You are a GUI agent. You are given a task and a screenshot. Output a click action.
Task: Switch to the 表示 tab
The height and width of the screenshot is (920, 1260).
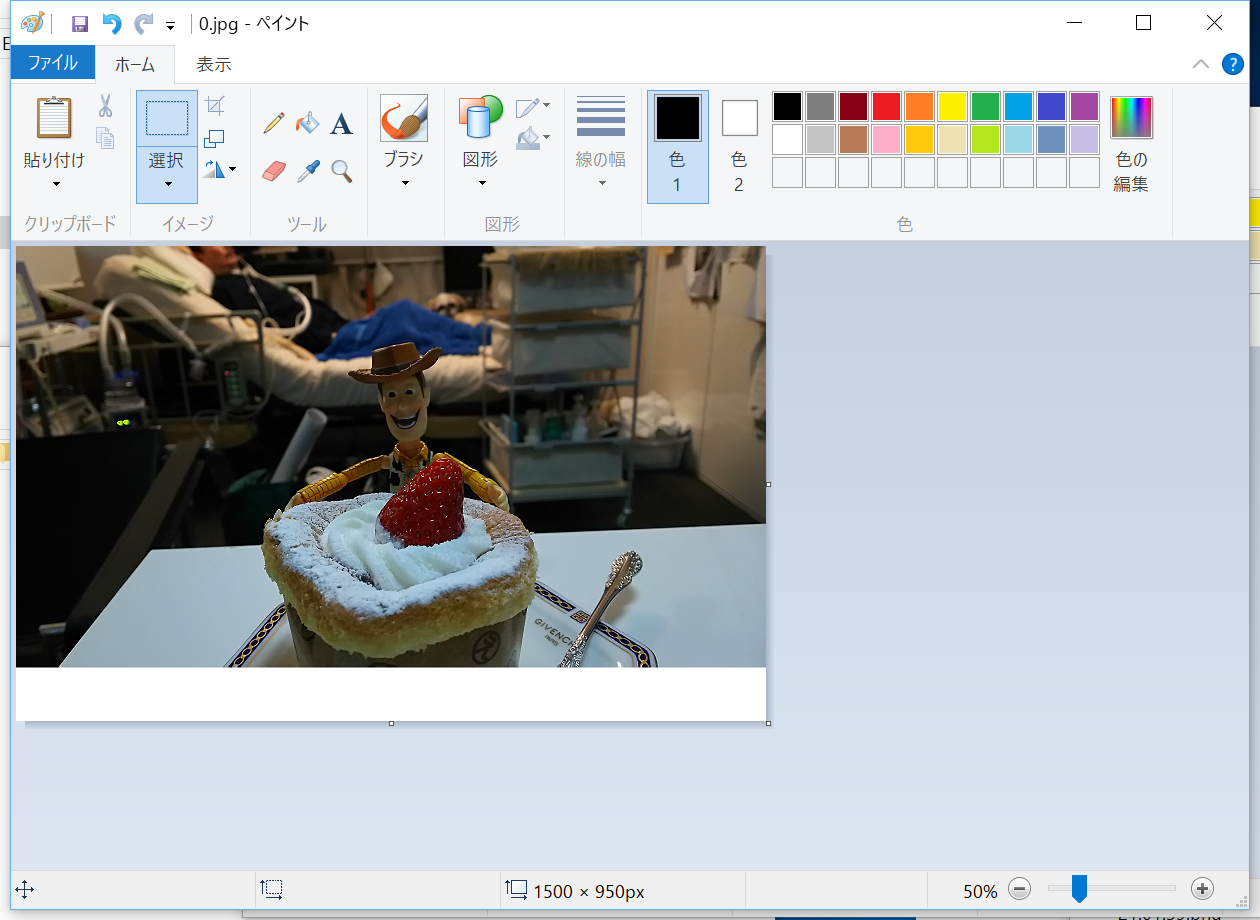coord(213,64)
